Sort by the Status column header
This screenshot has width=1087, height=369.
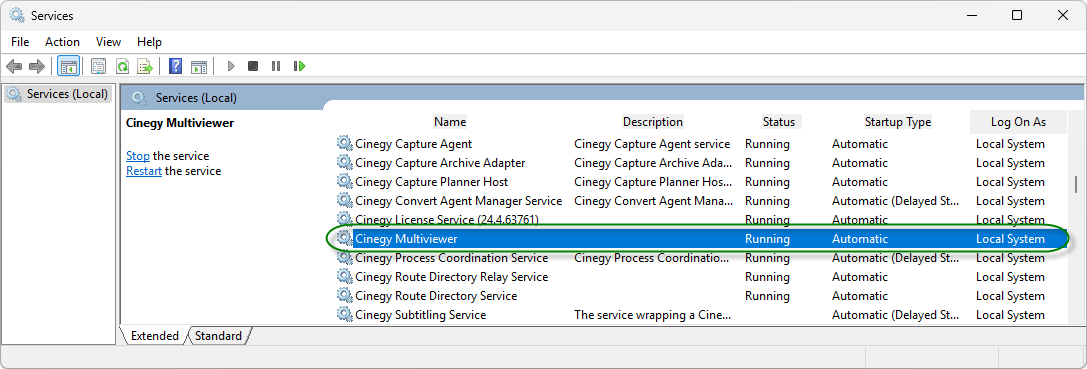(779, 121)
